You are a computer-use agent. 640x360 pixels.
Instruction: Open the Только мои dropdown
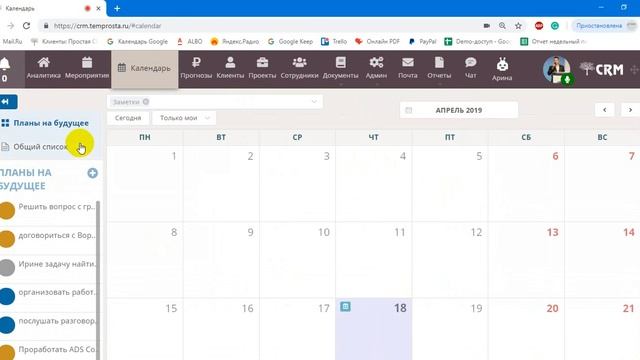click(184, 118)
